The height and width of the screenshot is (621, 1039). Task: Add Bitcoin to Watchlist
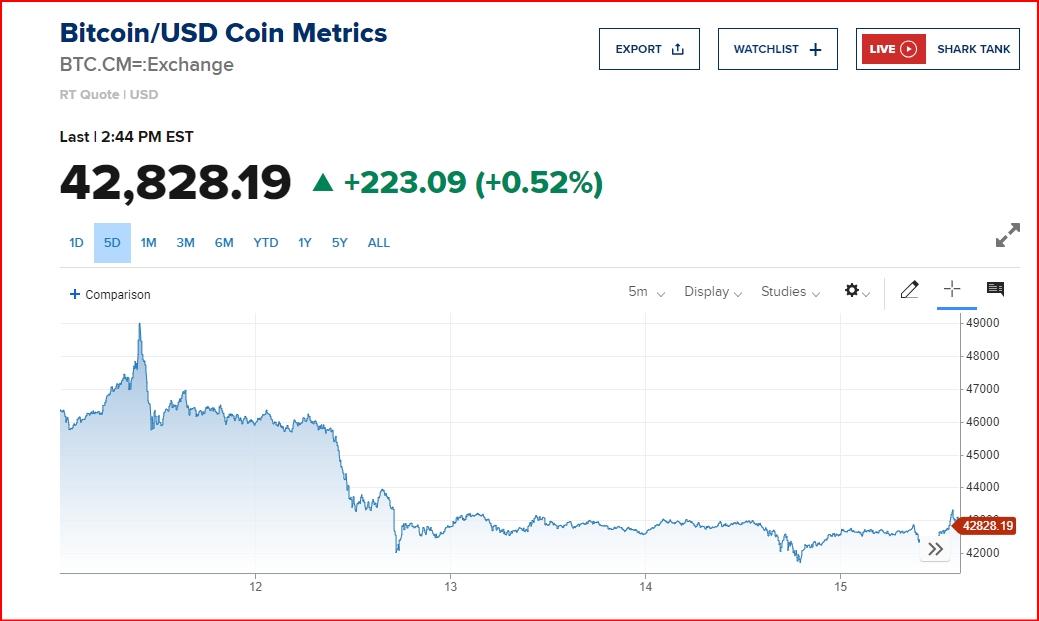coord(777,49)
